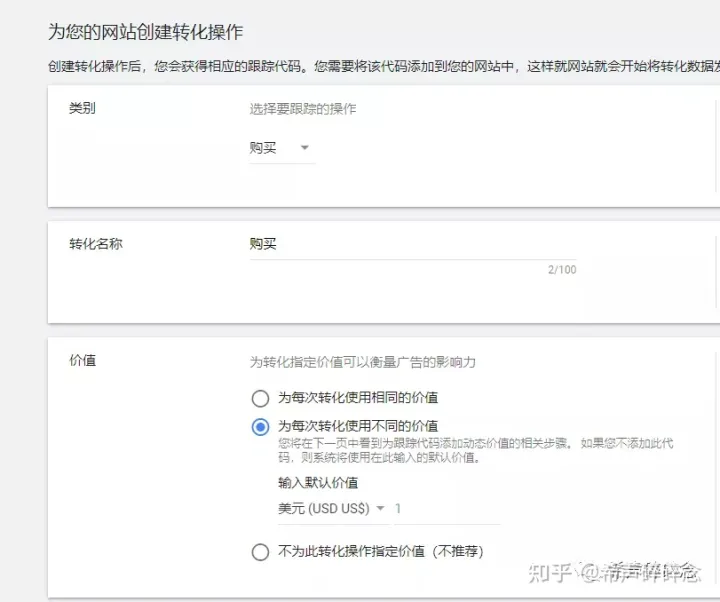Screen dimensions: 720x602
Task: Select 为每次转化使用不同的价值 radio button
Action: [260, 427]
